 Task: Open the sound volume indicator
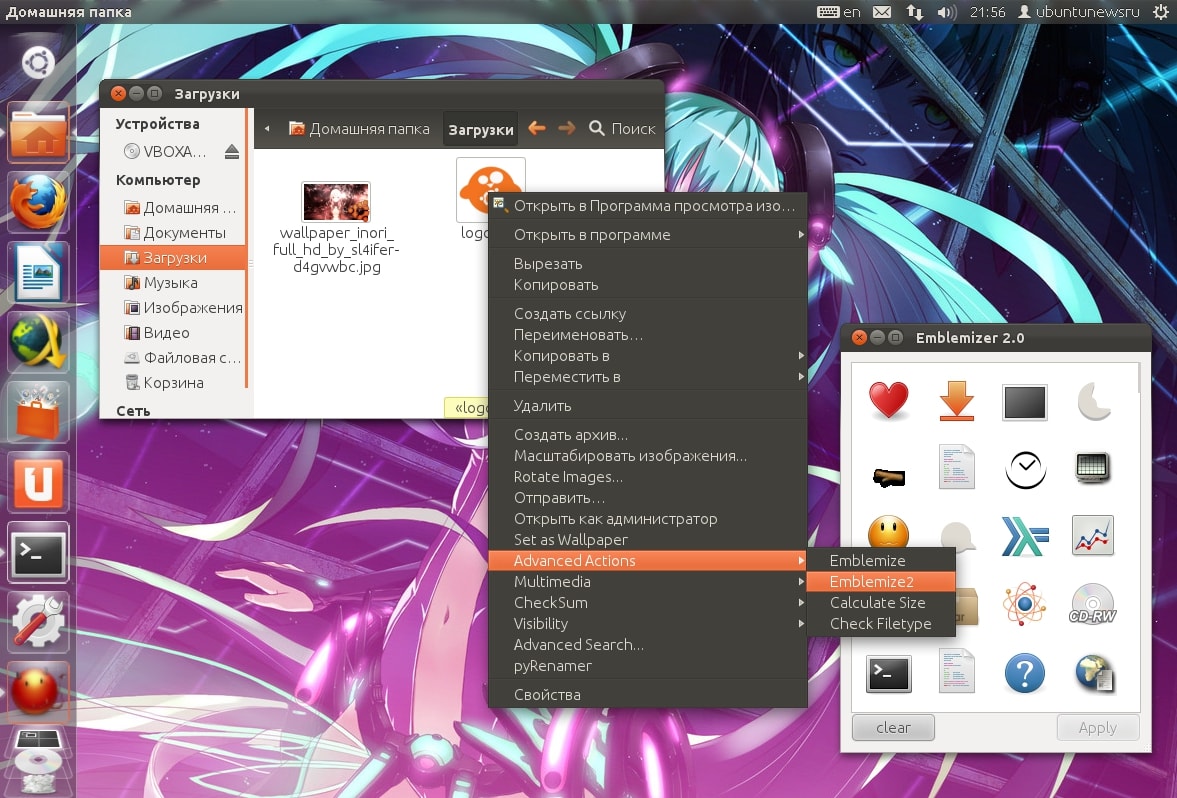click(x=947, y=12)
